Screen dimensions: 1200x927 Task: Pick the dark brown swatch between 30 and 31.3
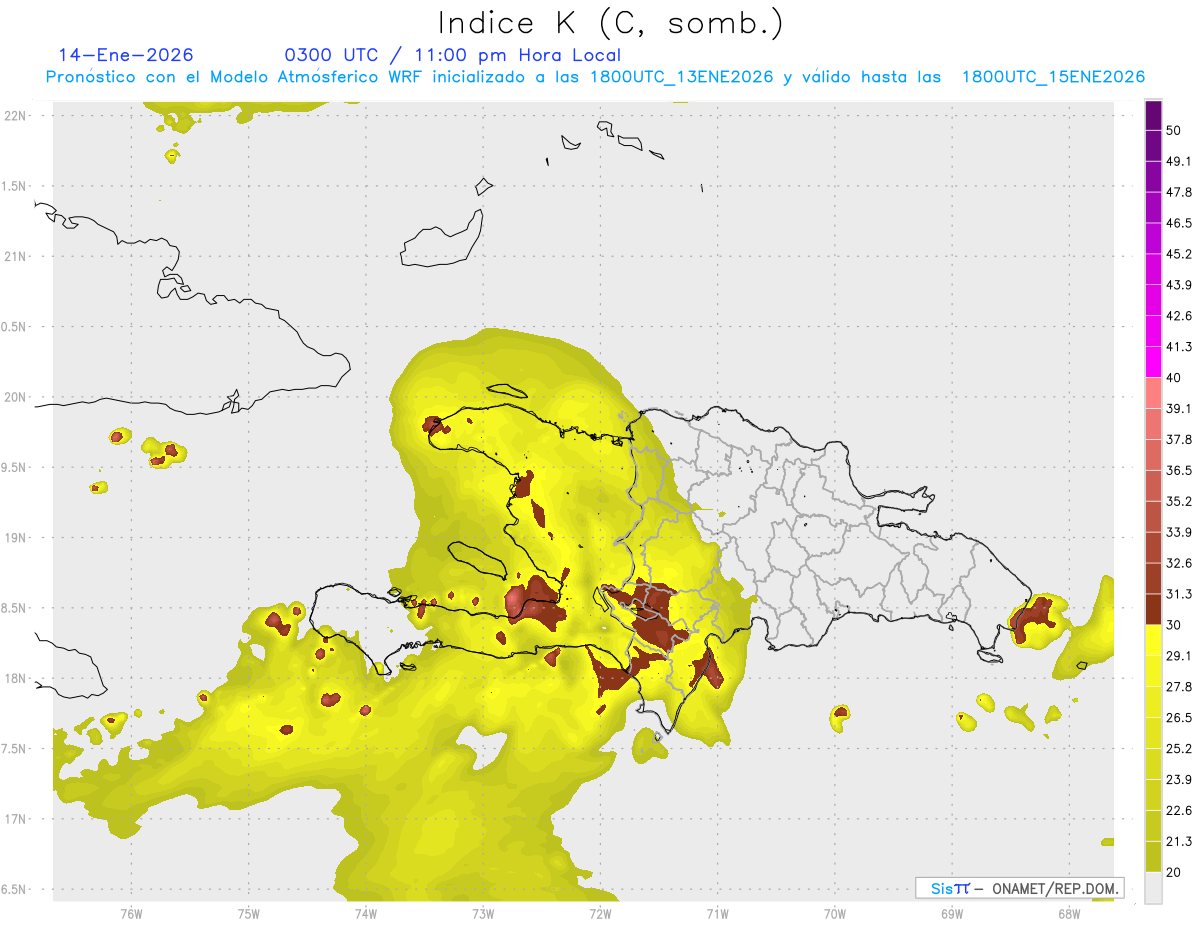1153,609
